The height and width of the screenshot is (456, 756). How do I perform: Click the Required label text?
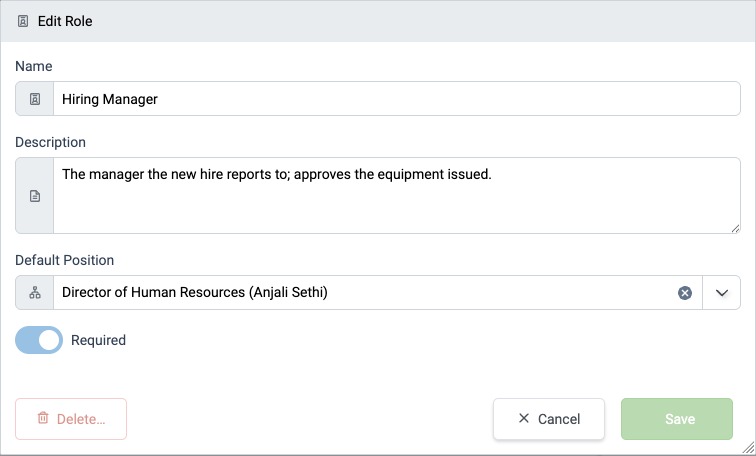[x=98, y=340]
